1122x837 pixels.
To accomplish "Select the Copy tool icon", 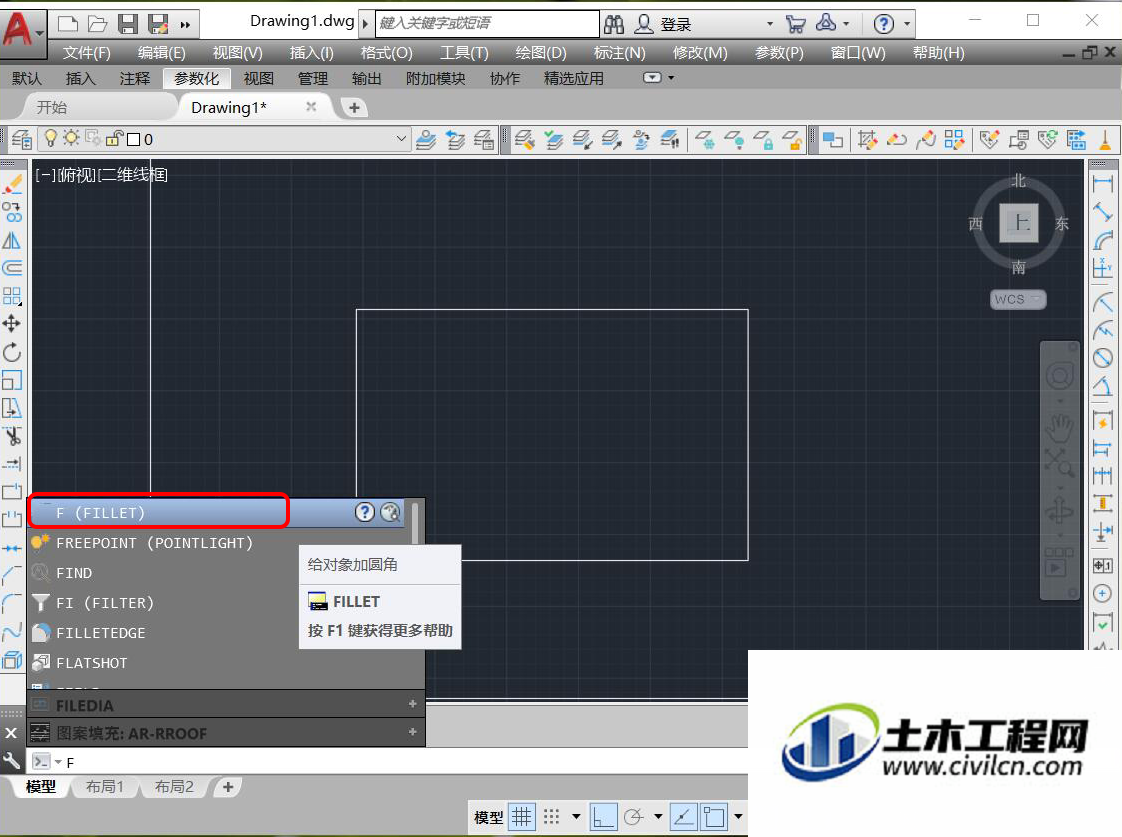I will 12,212.
